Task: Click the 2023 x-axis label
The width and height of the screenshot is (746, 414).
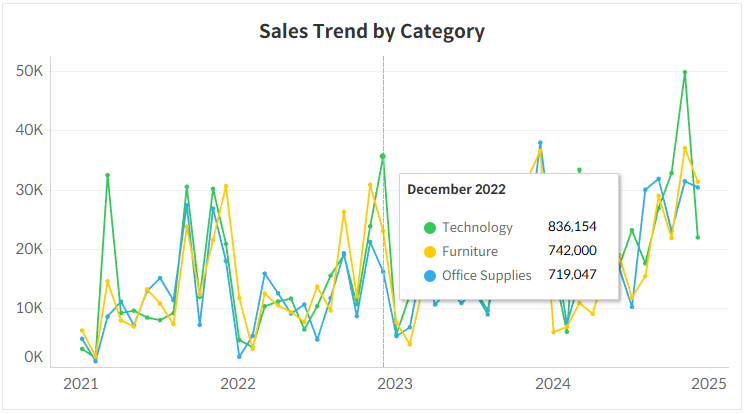Action: coord(395,383)
